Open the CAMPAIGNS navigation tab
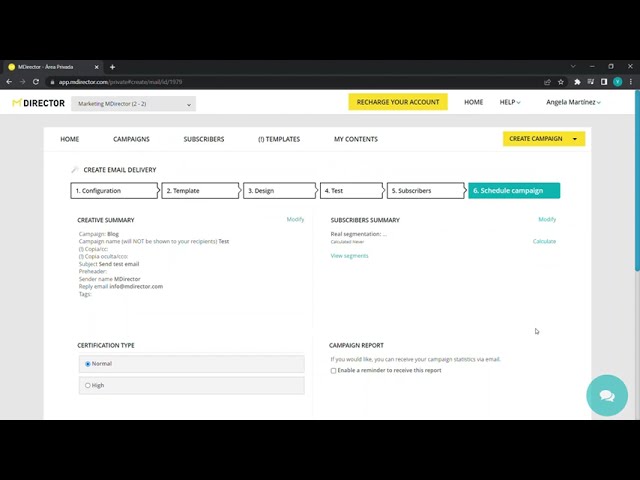Viewport: 640px width, 480px height. click(x=131, y=139)
